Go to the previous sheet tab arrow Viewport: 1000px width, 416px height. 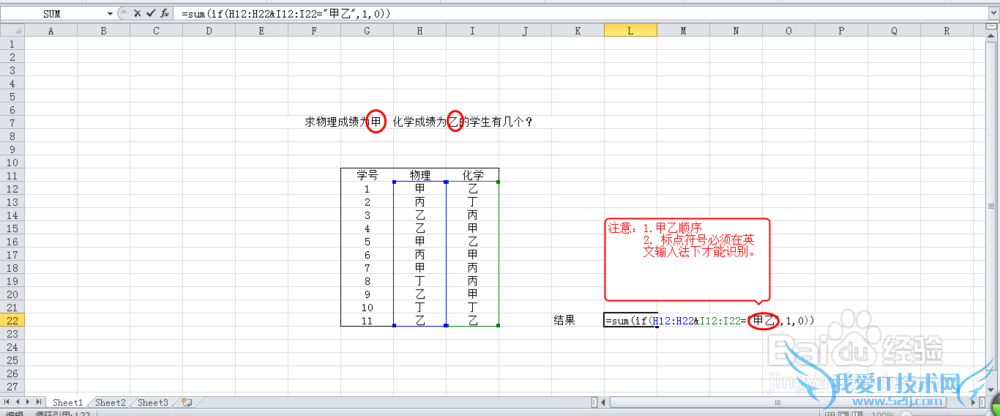(18, 402)
